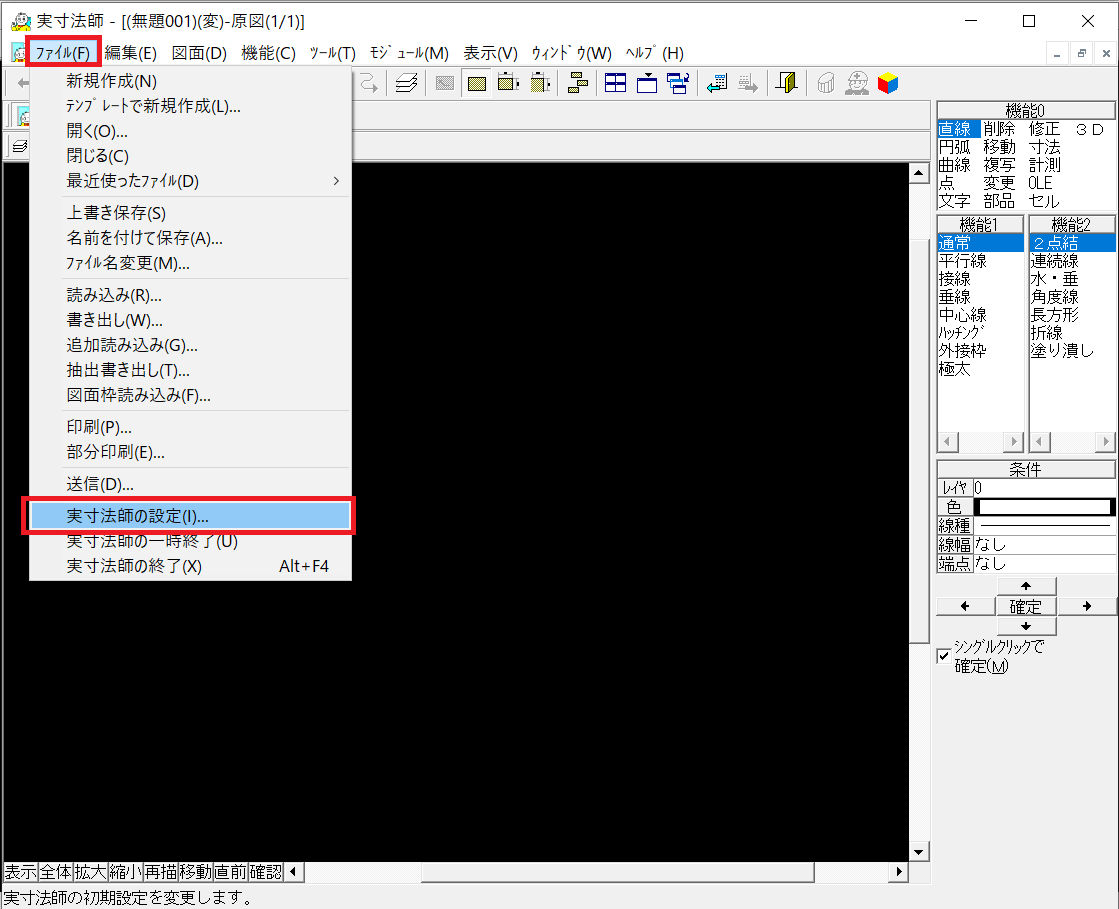This screenshot has height=909, width=1119.
Task: Click the calculator with blue arrow icon
Action: 716,84
